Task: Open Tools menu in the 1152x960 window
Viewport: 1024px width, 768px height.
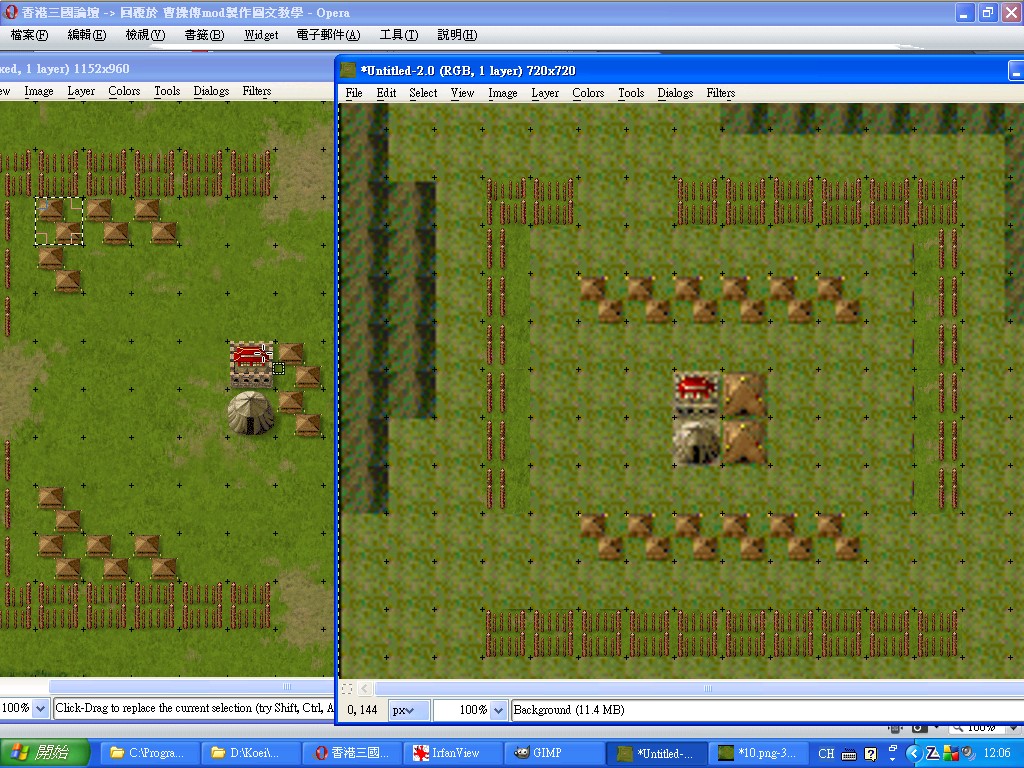Action: 167,91
